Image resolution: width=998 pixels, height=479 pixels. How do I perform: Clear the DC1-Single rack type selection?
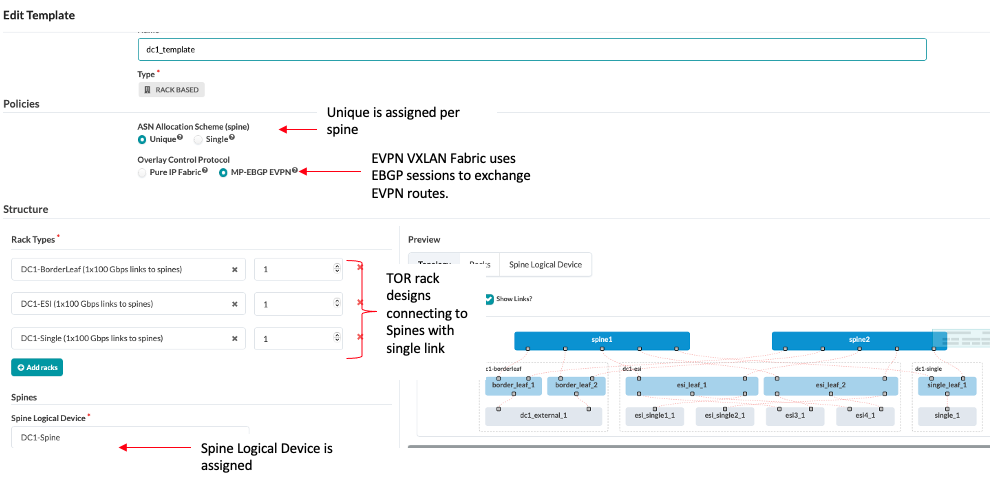pos(234,338)
